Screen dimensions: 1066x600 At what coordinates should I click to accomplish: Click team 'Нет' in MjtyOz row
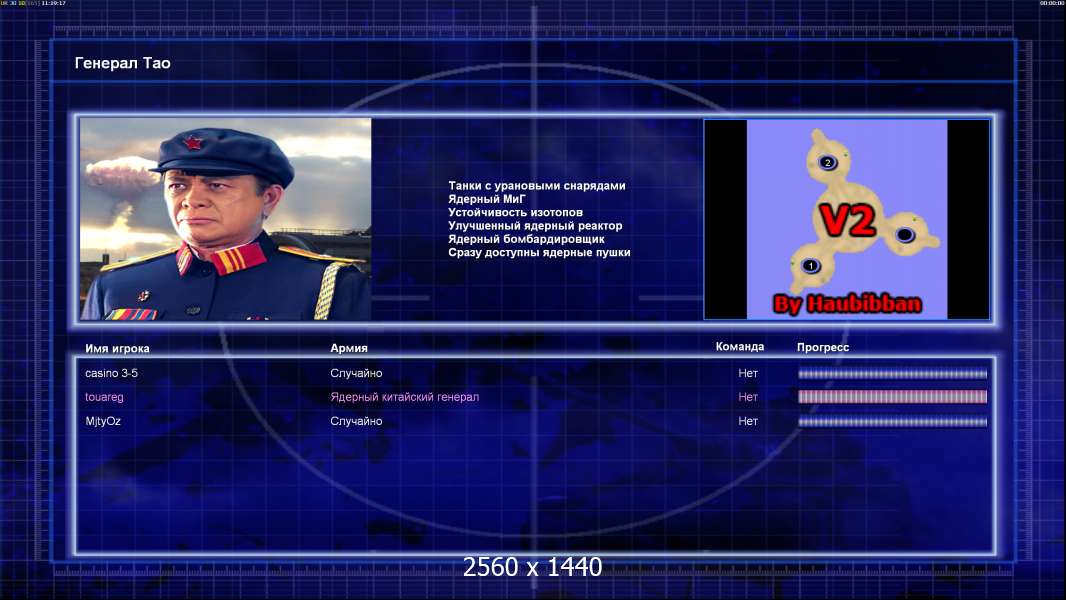point(748,421)
